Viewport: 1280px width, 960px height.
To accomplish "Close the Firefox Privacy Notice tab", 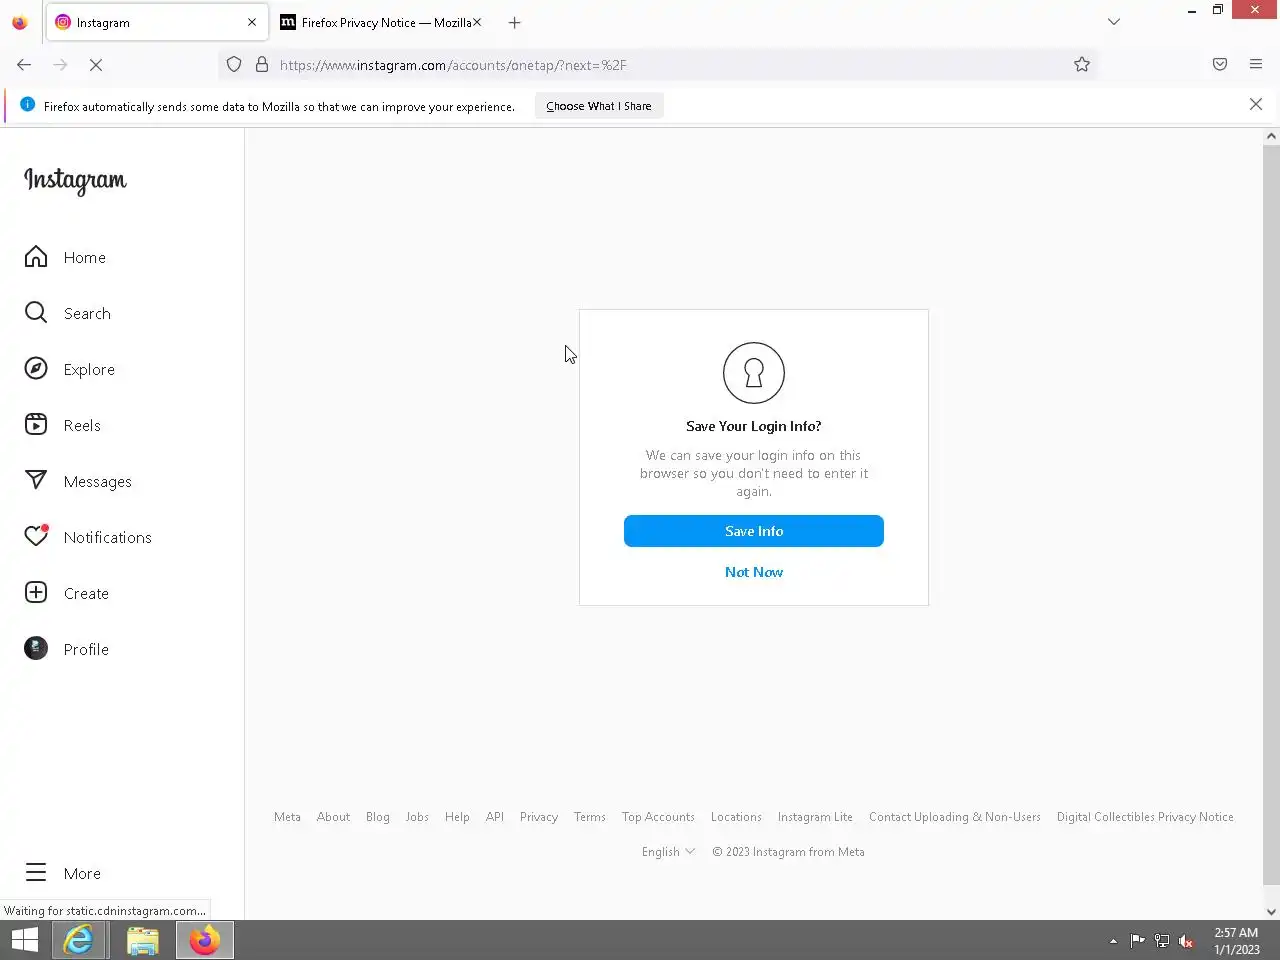I will (477, 22).
